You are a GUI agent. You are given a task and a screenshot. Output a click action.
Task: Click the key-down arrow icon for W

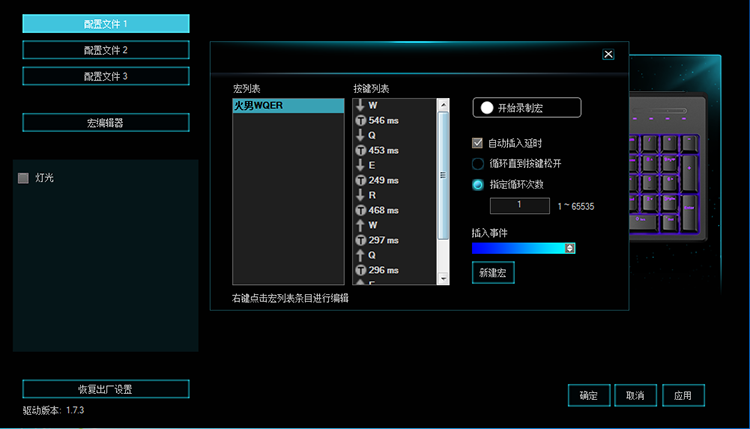360,105
